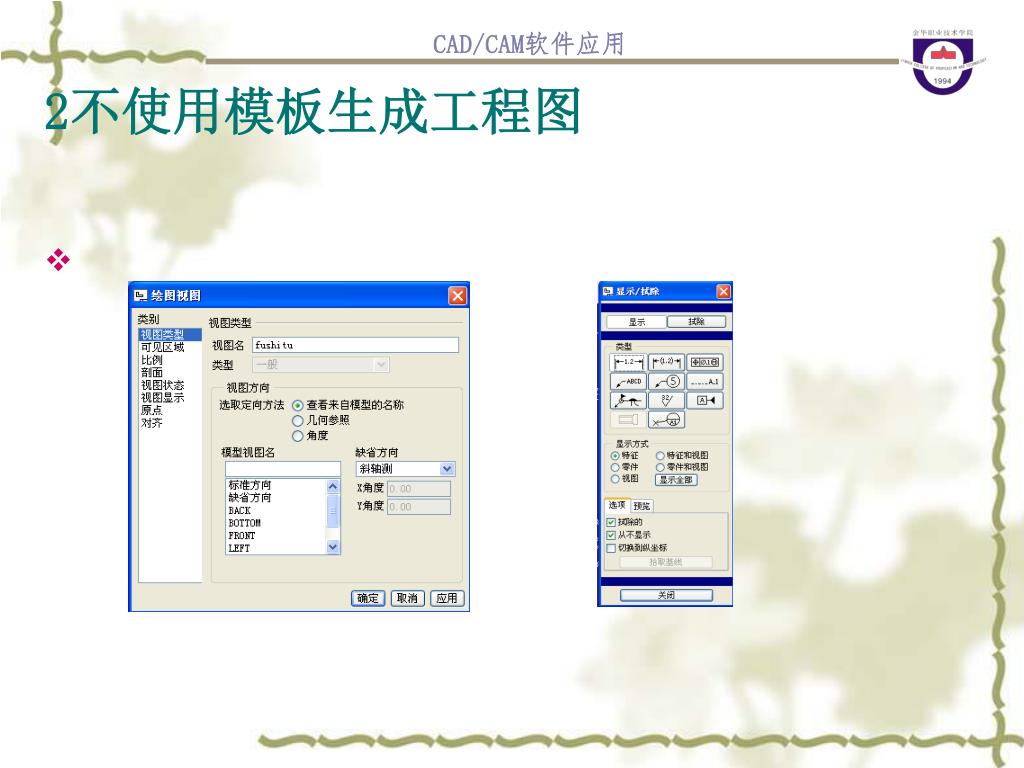Select 标准方向 in model view list

276,486
